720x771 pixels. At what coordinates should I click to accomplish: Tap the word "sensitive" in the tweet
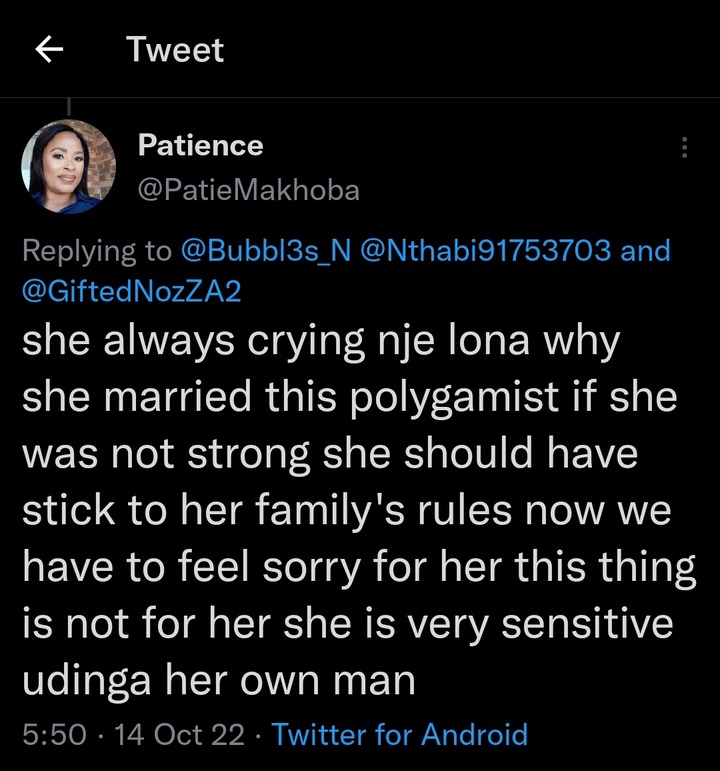588,625
